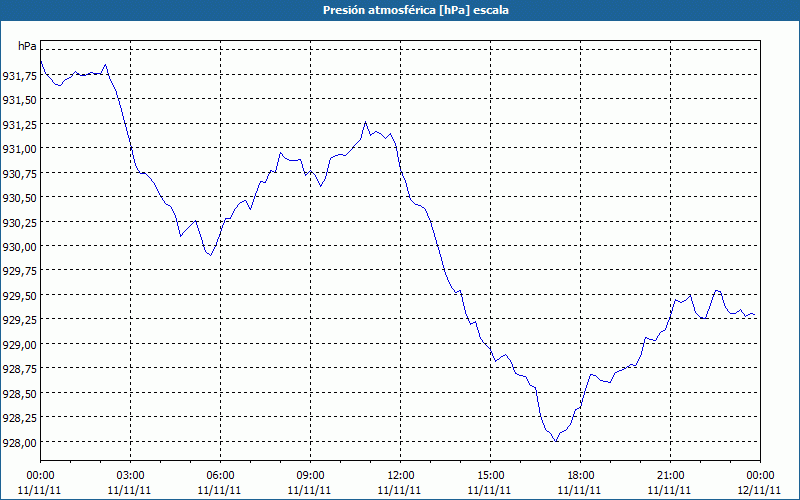The width and height of the screenshot is (800, 500).
Task: Select the 928,50 y-axis value
Action: 19,394
